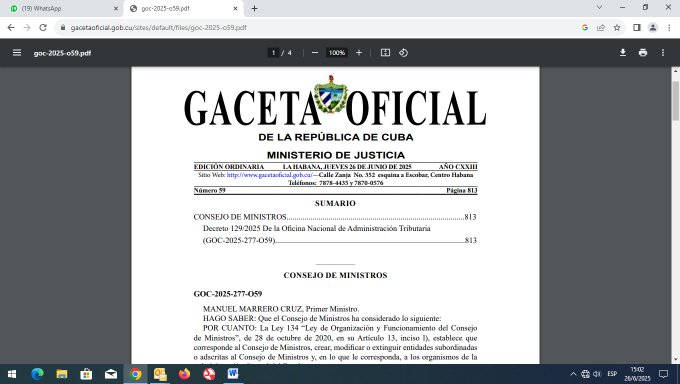680x384 pixels.
Task: Zoom out the PDF with minus button
Action: pyautogui.click(x=315, y=53)
